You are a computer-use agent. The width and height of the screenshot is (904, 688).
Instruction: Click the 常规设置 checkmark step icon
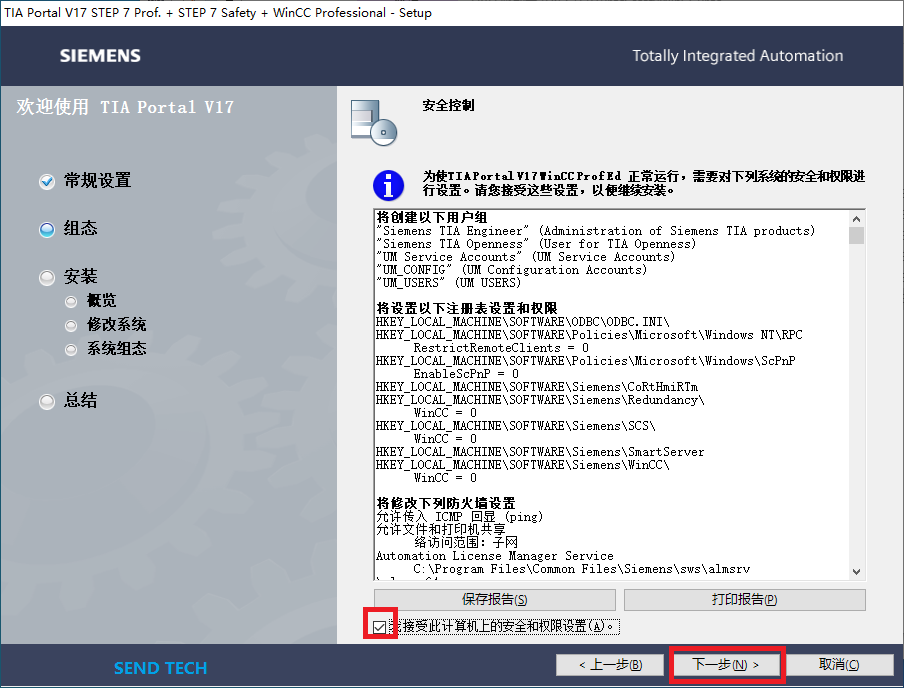coord(47,181)
